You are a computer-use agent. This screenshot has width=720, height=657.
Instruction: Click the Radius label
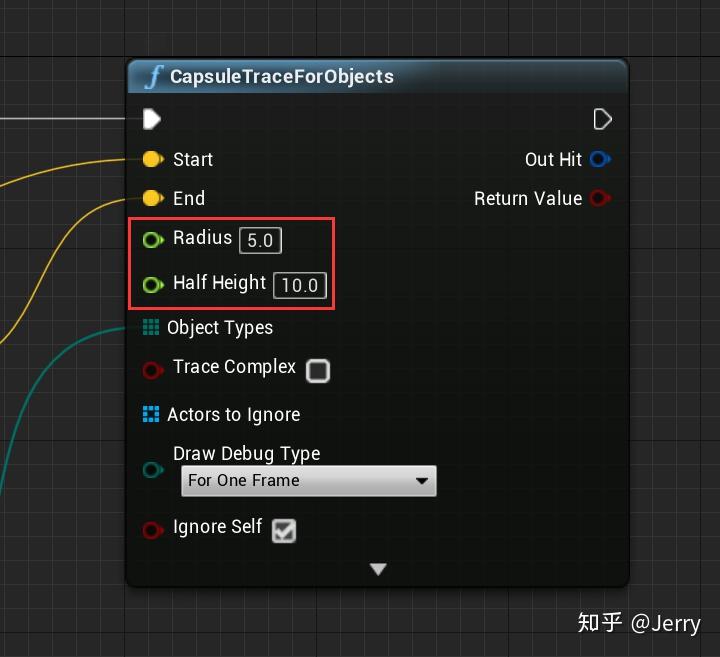click(202, 237)
